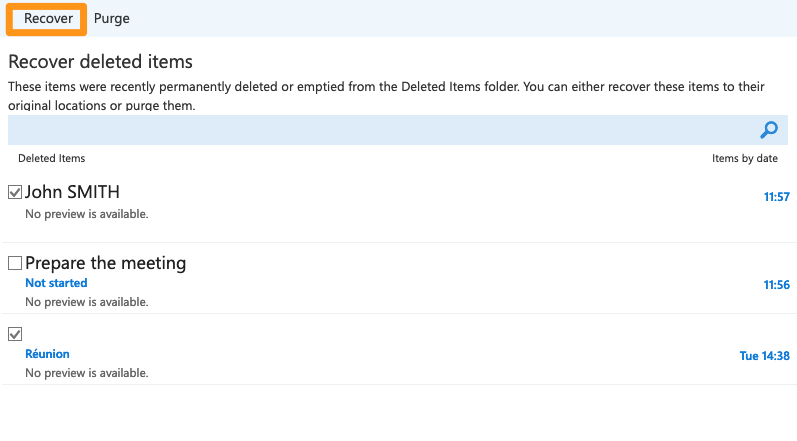Click Prepare the meeting's no preview text
The height and width of the screenshot is (441, 797).
click(86, 302)
